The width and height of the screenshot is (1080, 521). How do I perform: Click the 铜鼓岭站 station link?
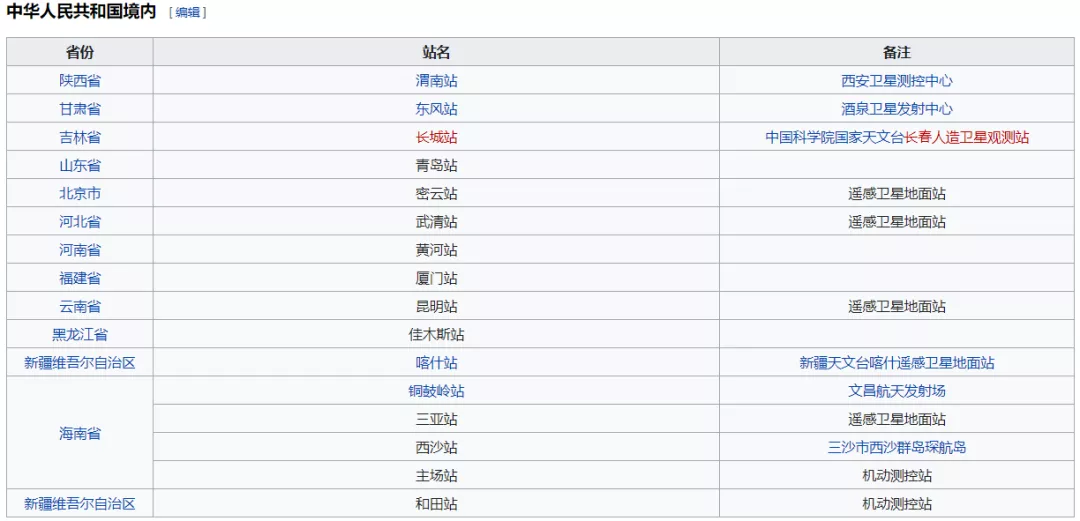pyautogui.click(x=436, y=391)
